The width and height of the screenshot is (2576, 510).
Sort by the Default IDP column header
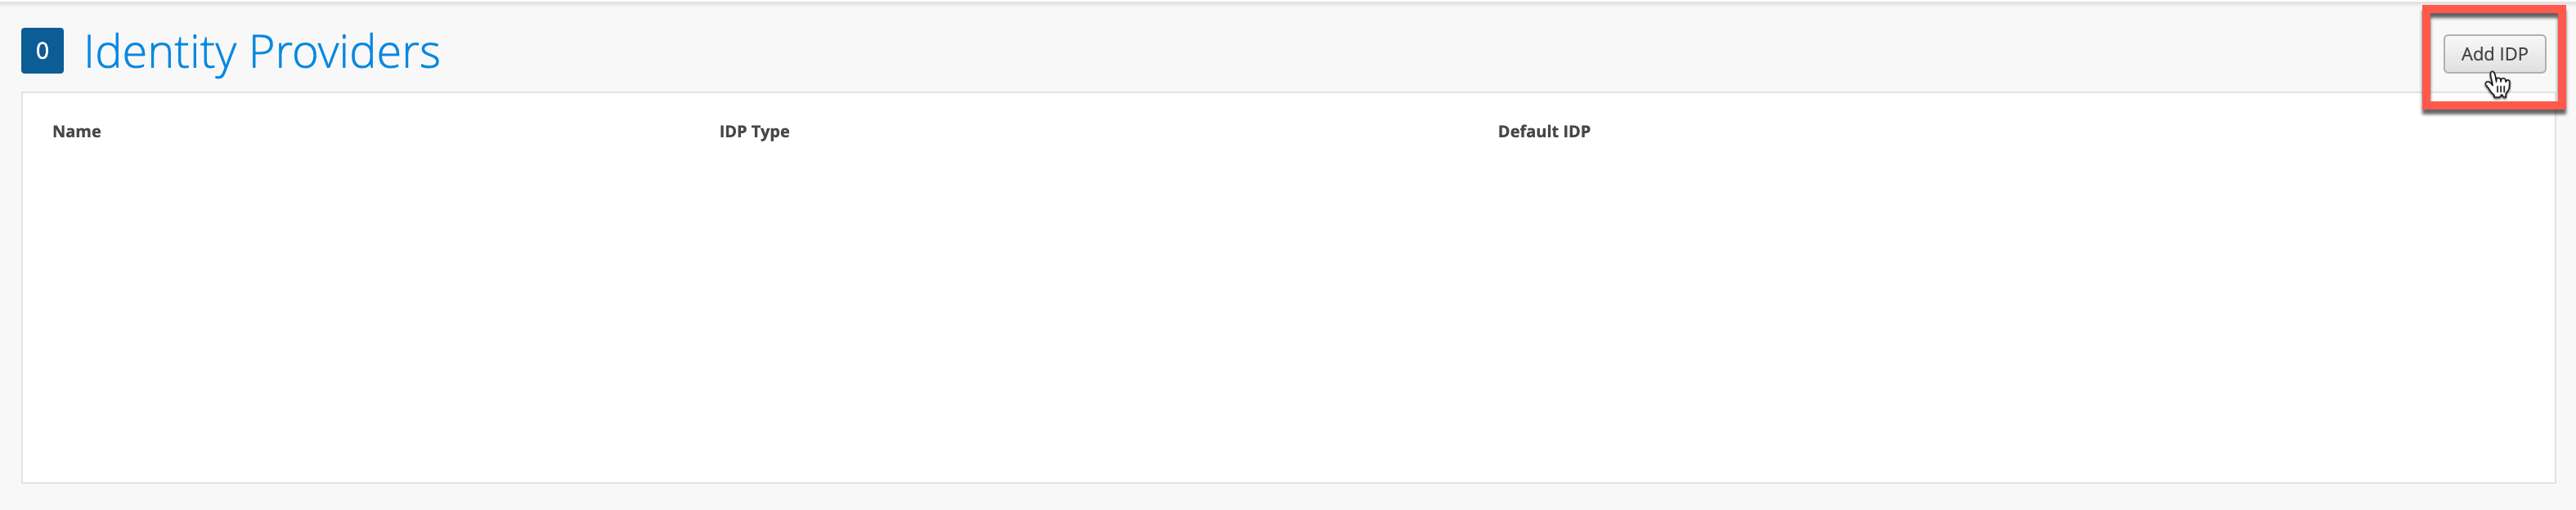[1543, 131]
